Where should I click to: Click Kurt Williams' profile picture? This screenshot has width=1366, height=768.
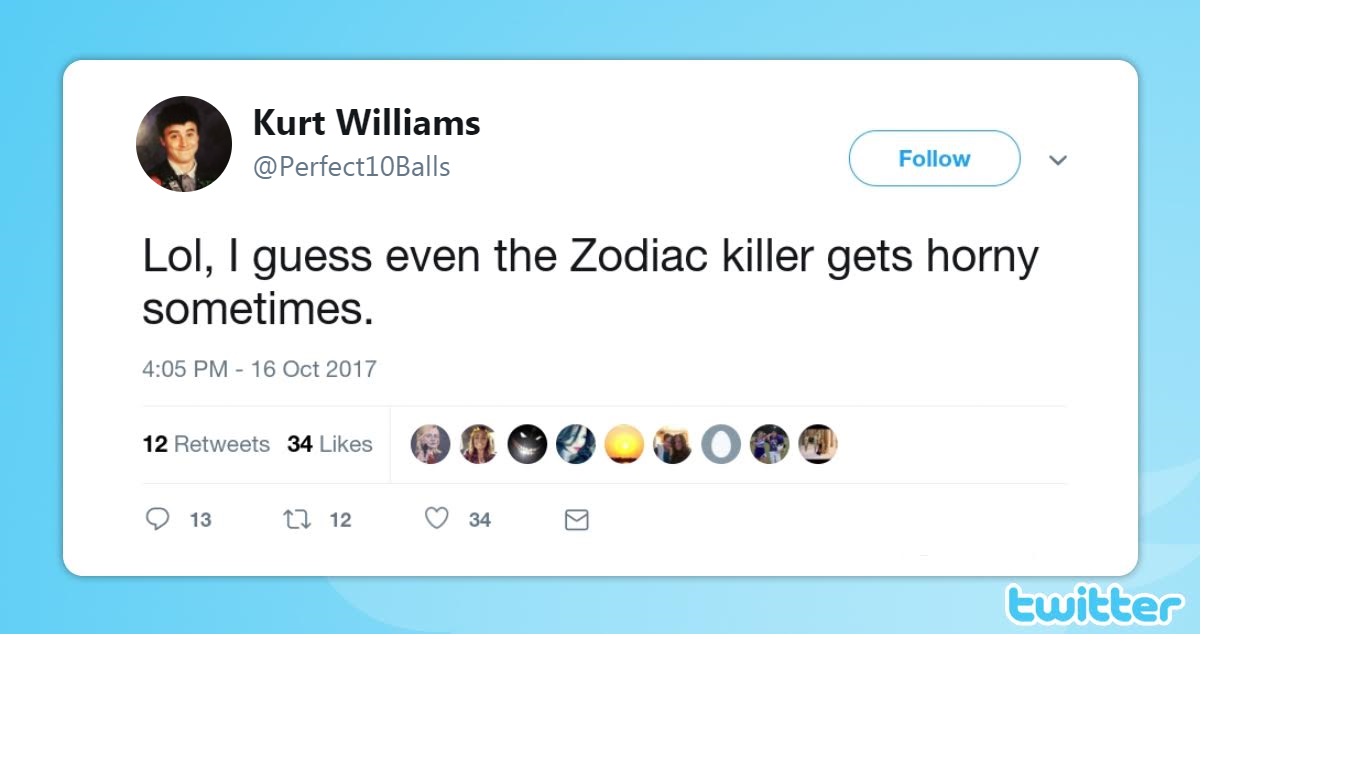click(x=184, y=144)
